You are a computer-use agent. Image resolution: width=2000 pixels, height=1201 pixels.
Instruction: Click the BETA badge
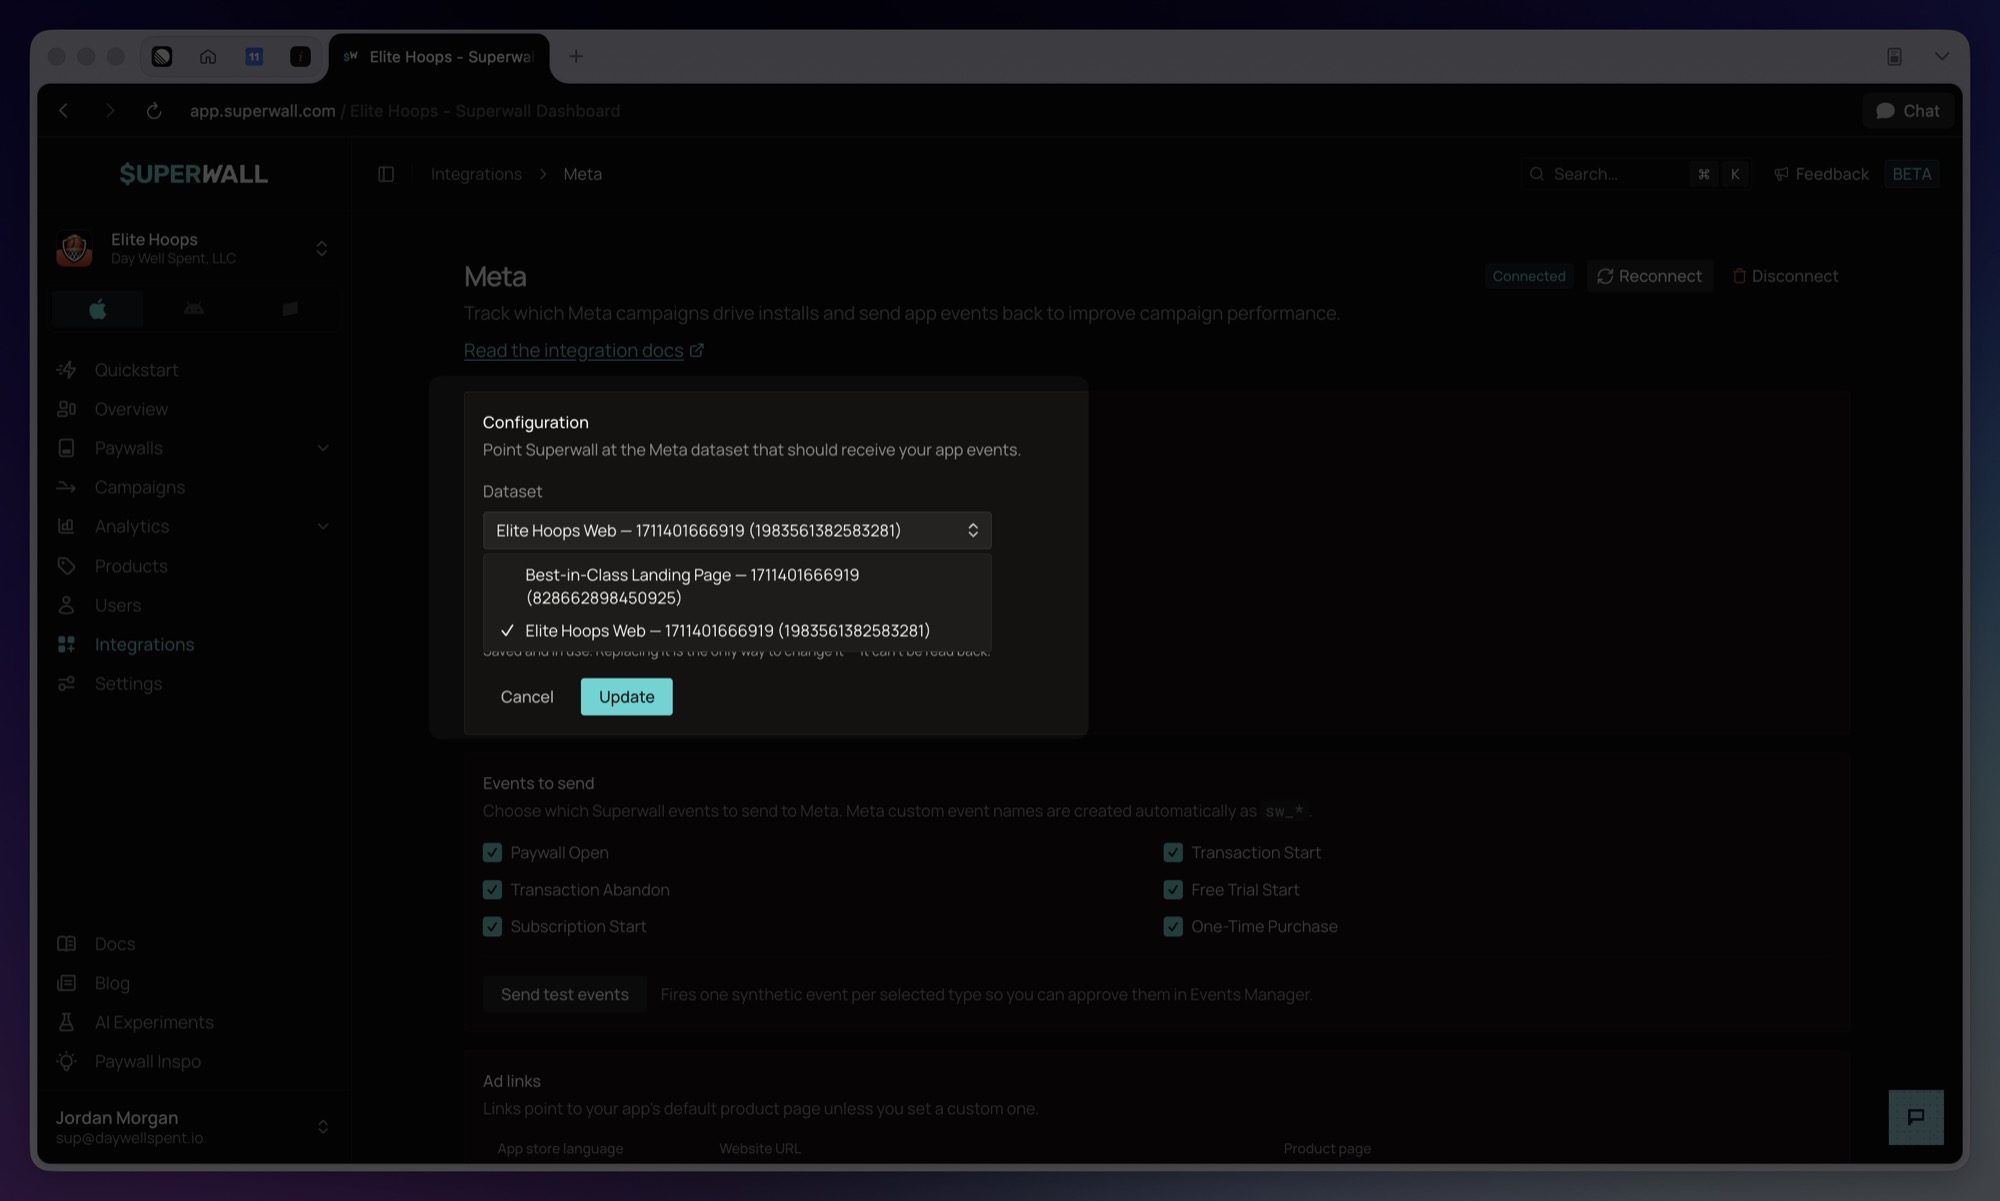1912,174
